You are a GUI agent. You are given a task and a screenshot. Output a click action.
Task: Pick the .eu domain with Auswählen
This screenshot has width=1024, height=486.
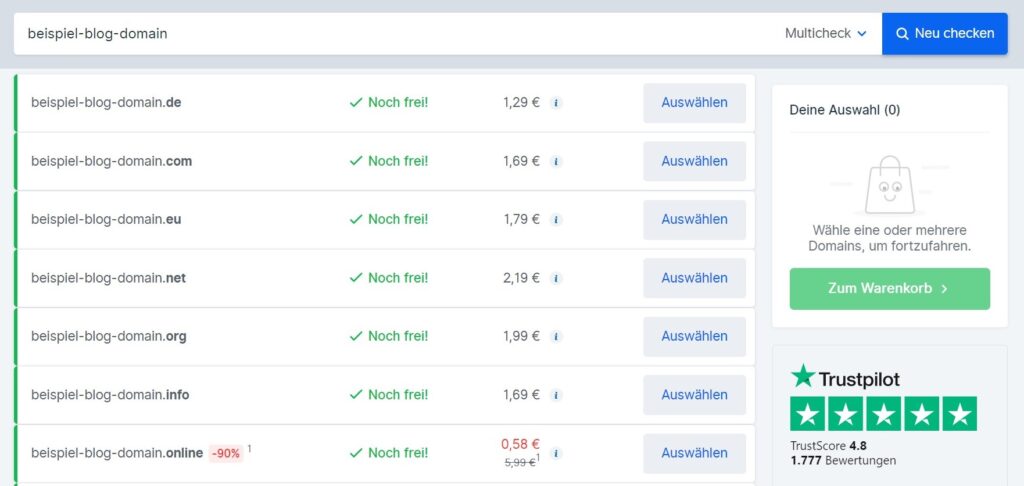tap(694, 219)
